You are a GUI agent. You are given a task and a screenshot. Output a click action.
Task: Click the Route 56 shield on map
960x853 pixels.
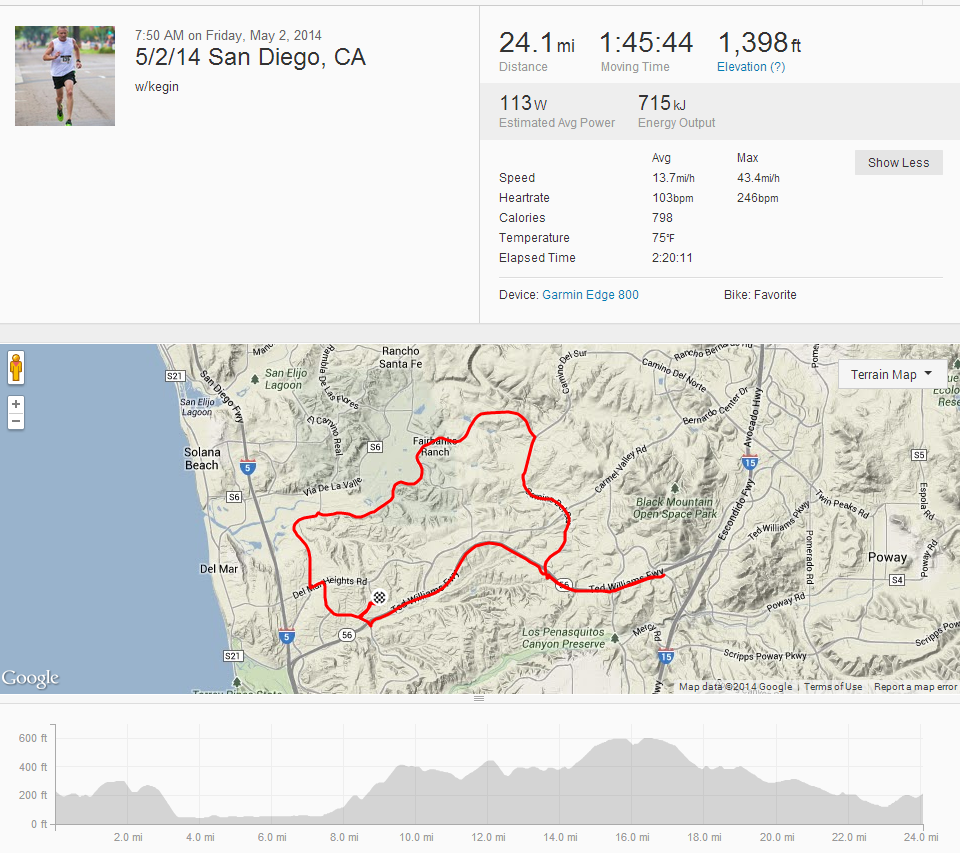[x=347, y=635]
